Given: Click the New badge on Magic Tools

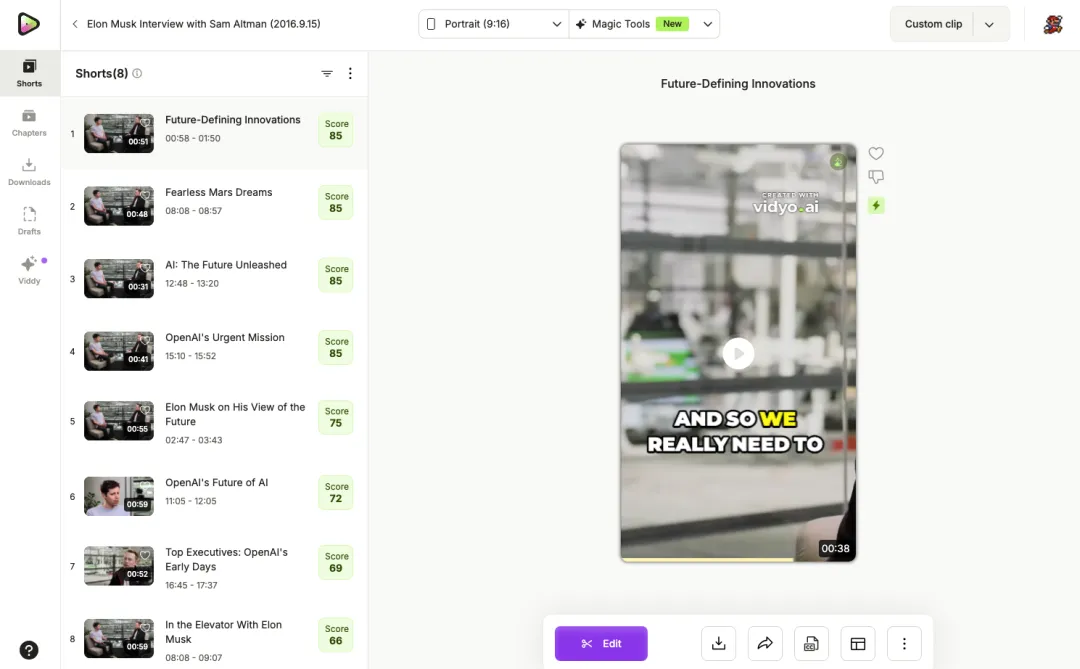Looking at the screenshot, I should (x=672, y=24).
